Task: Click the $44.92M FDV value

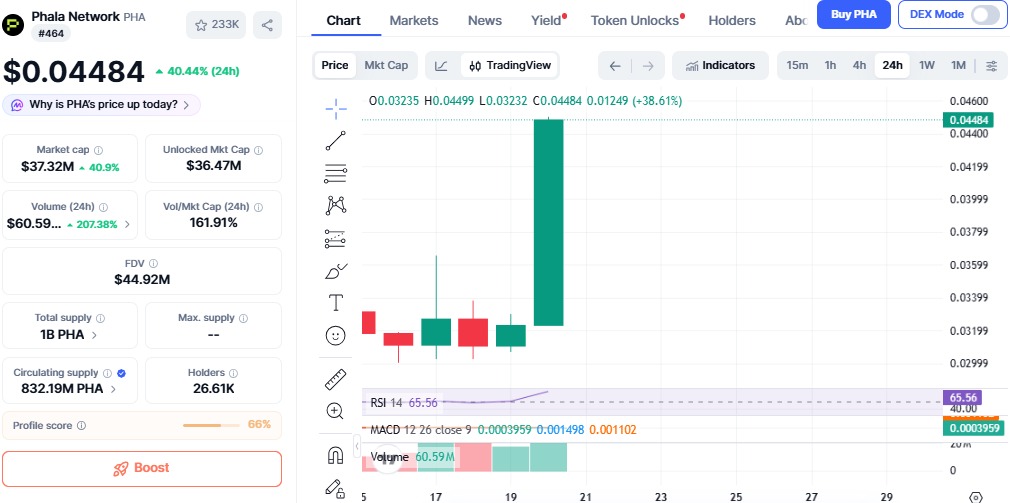Action: [142, 280]
